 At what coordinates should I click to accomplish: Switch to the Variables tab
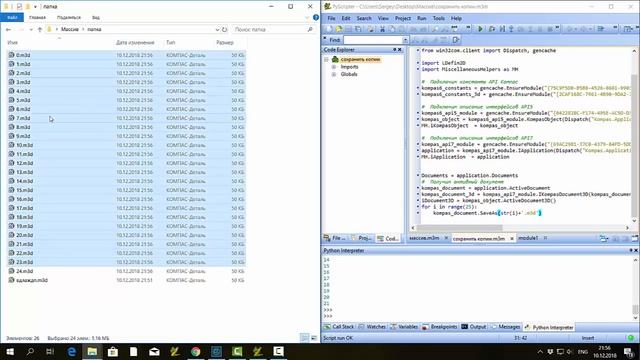coord(404,327)
